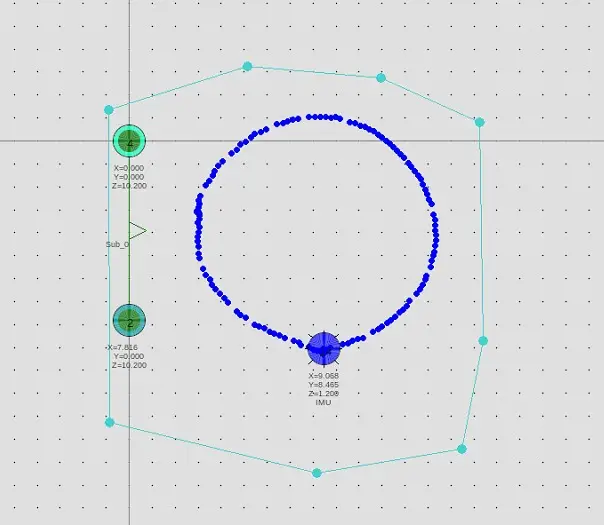Select the bottommost cyan polygon vertex

point(317,473)
